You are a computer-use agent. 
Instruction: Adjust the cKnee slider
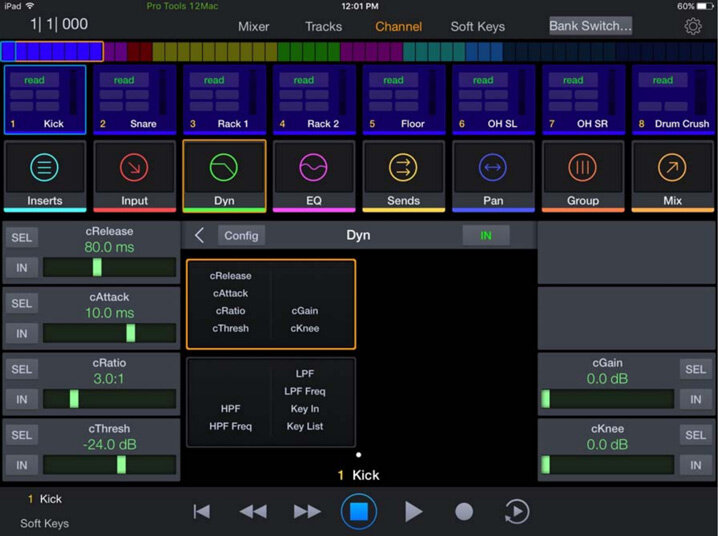[x=607, y=465]
